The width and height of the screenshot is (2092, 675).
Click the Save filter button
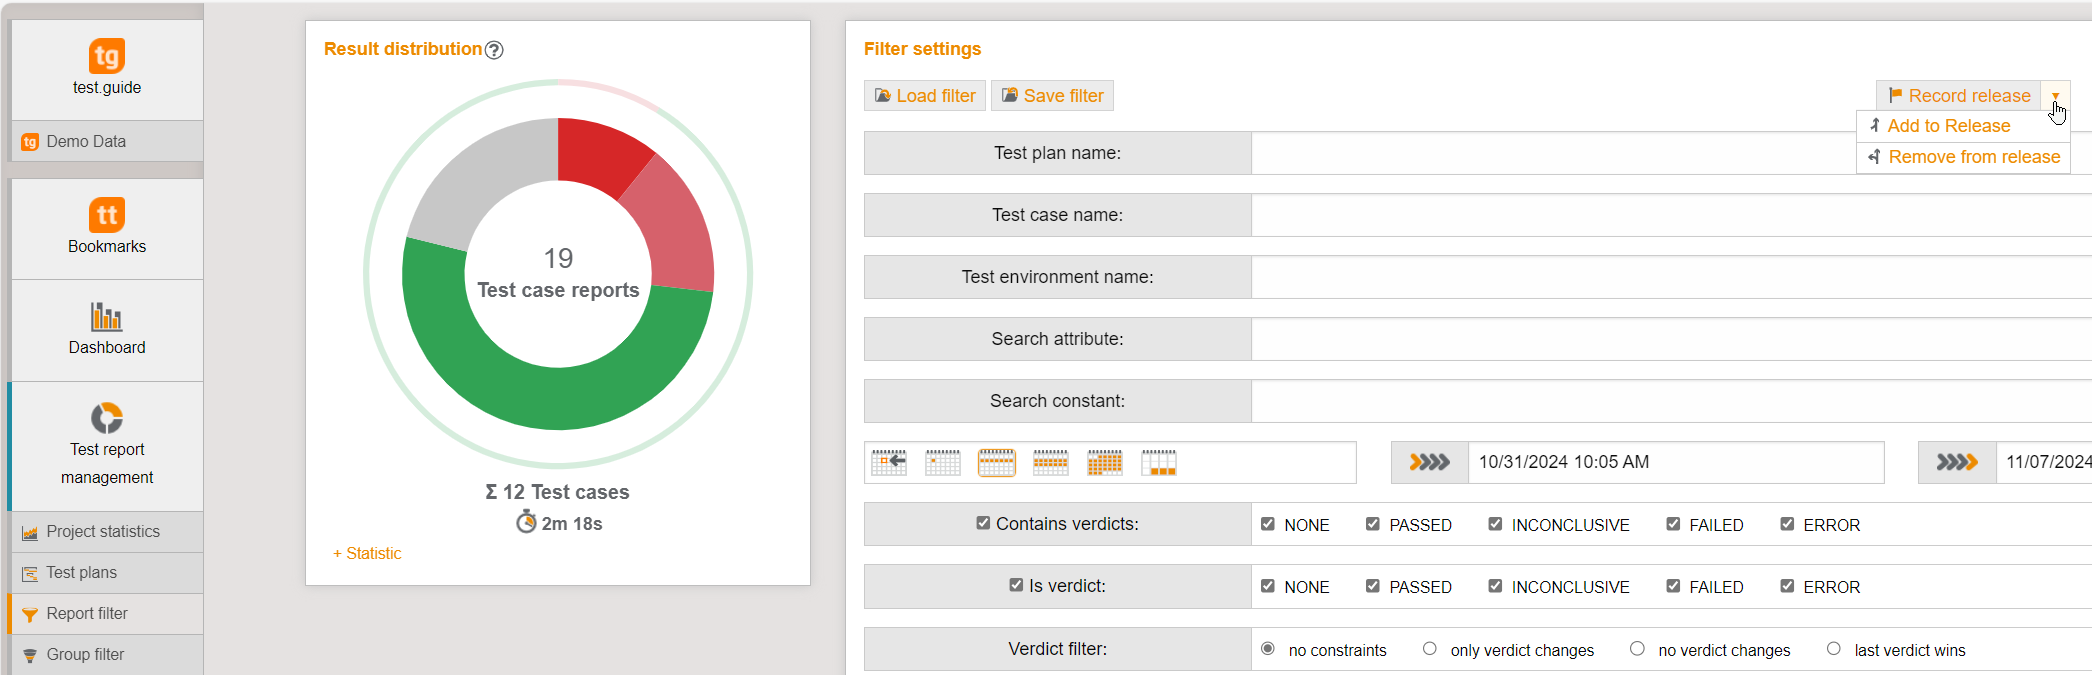point(1052,96)
